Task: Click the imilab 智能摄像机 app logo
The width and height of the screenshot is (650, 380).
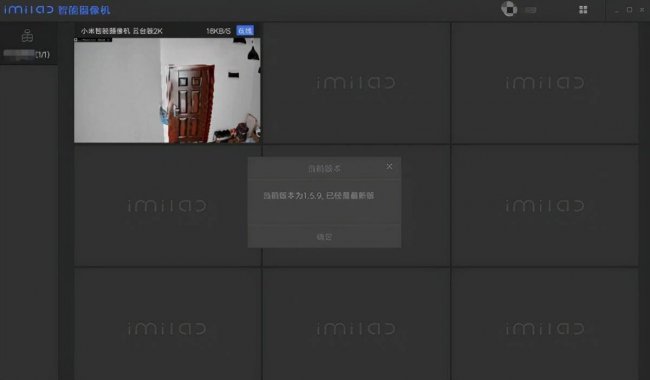Action: (57, 10)
